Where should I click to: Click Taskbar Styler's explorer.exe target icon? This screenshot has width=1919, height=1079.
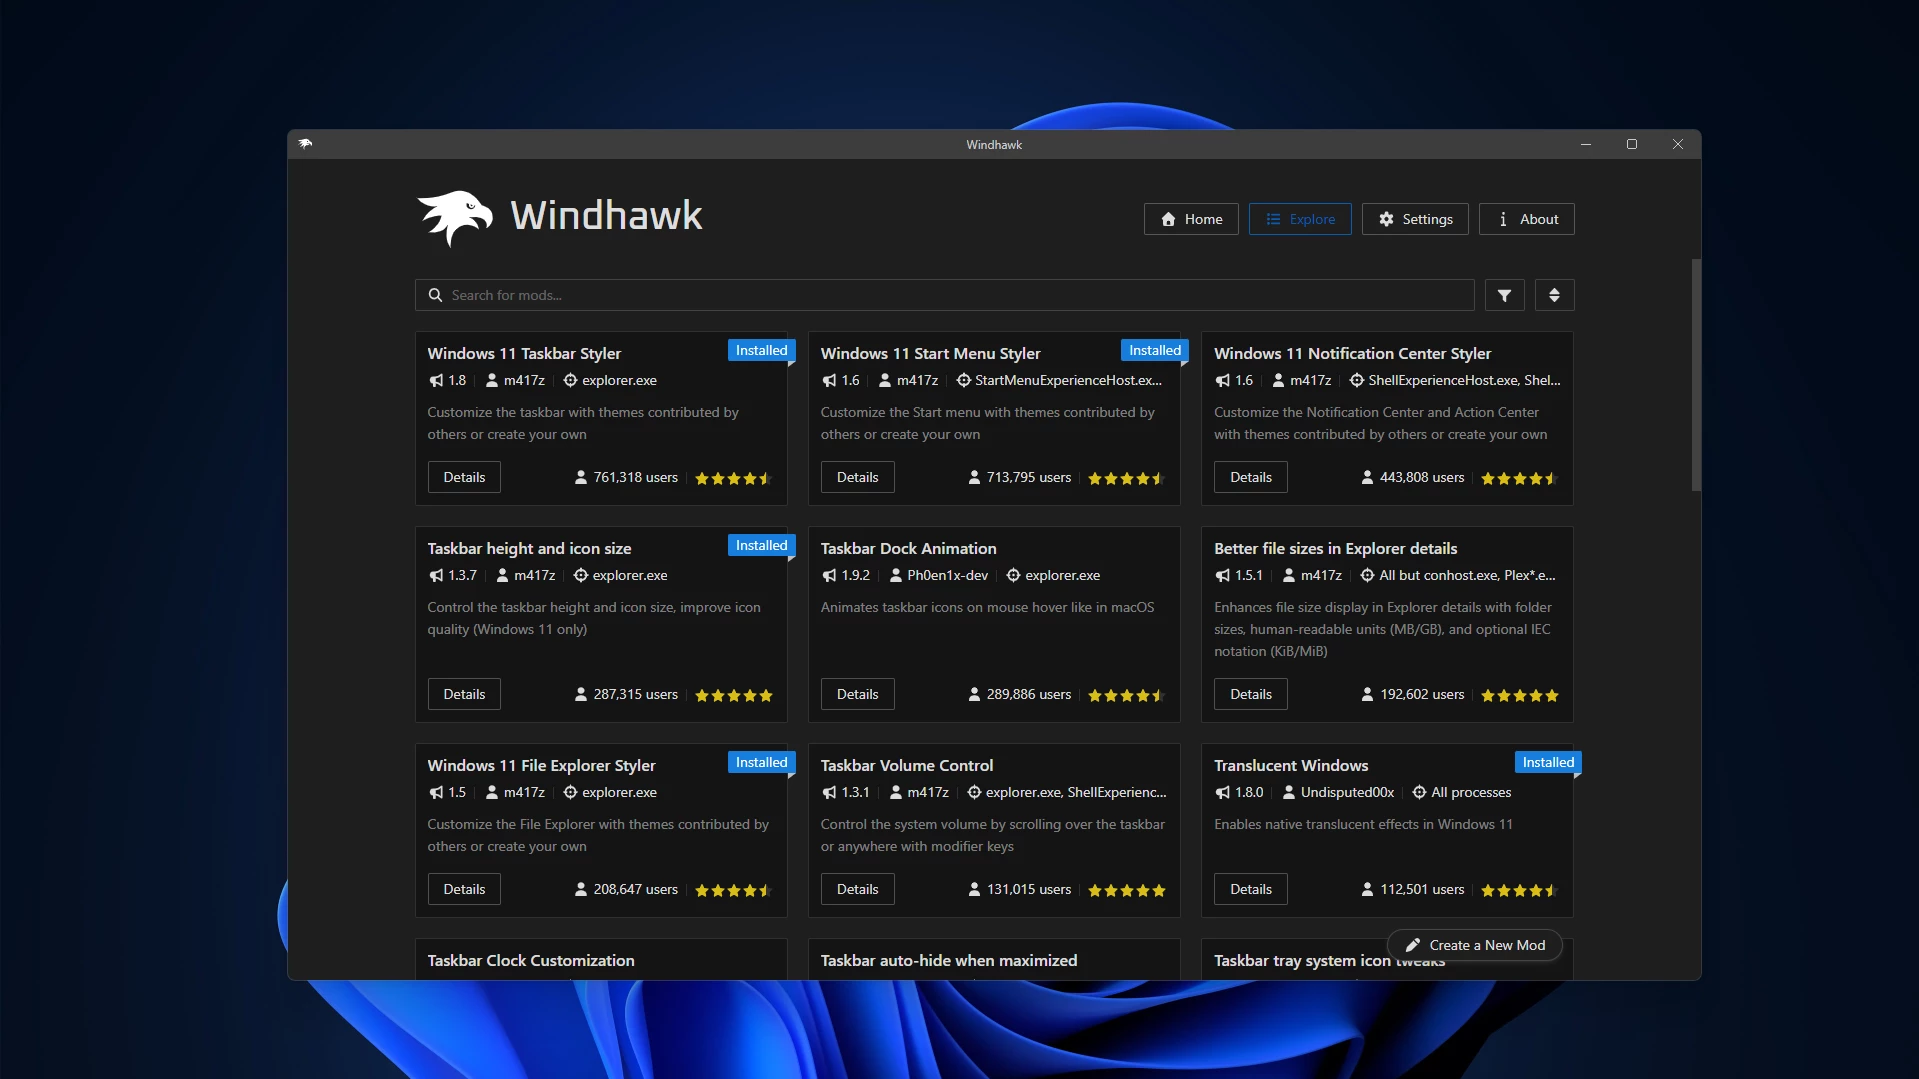pyautogui.click(x=570, y=380)
